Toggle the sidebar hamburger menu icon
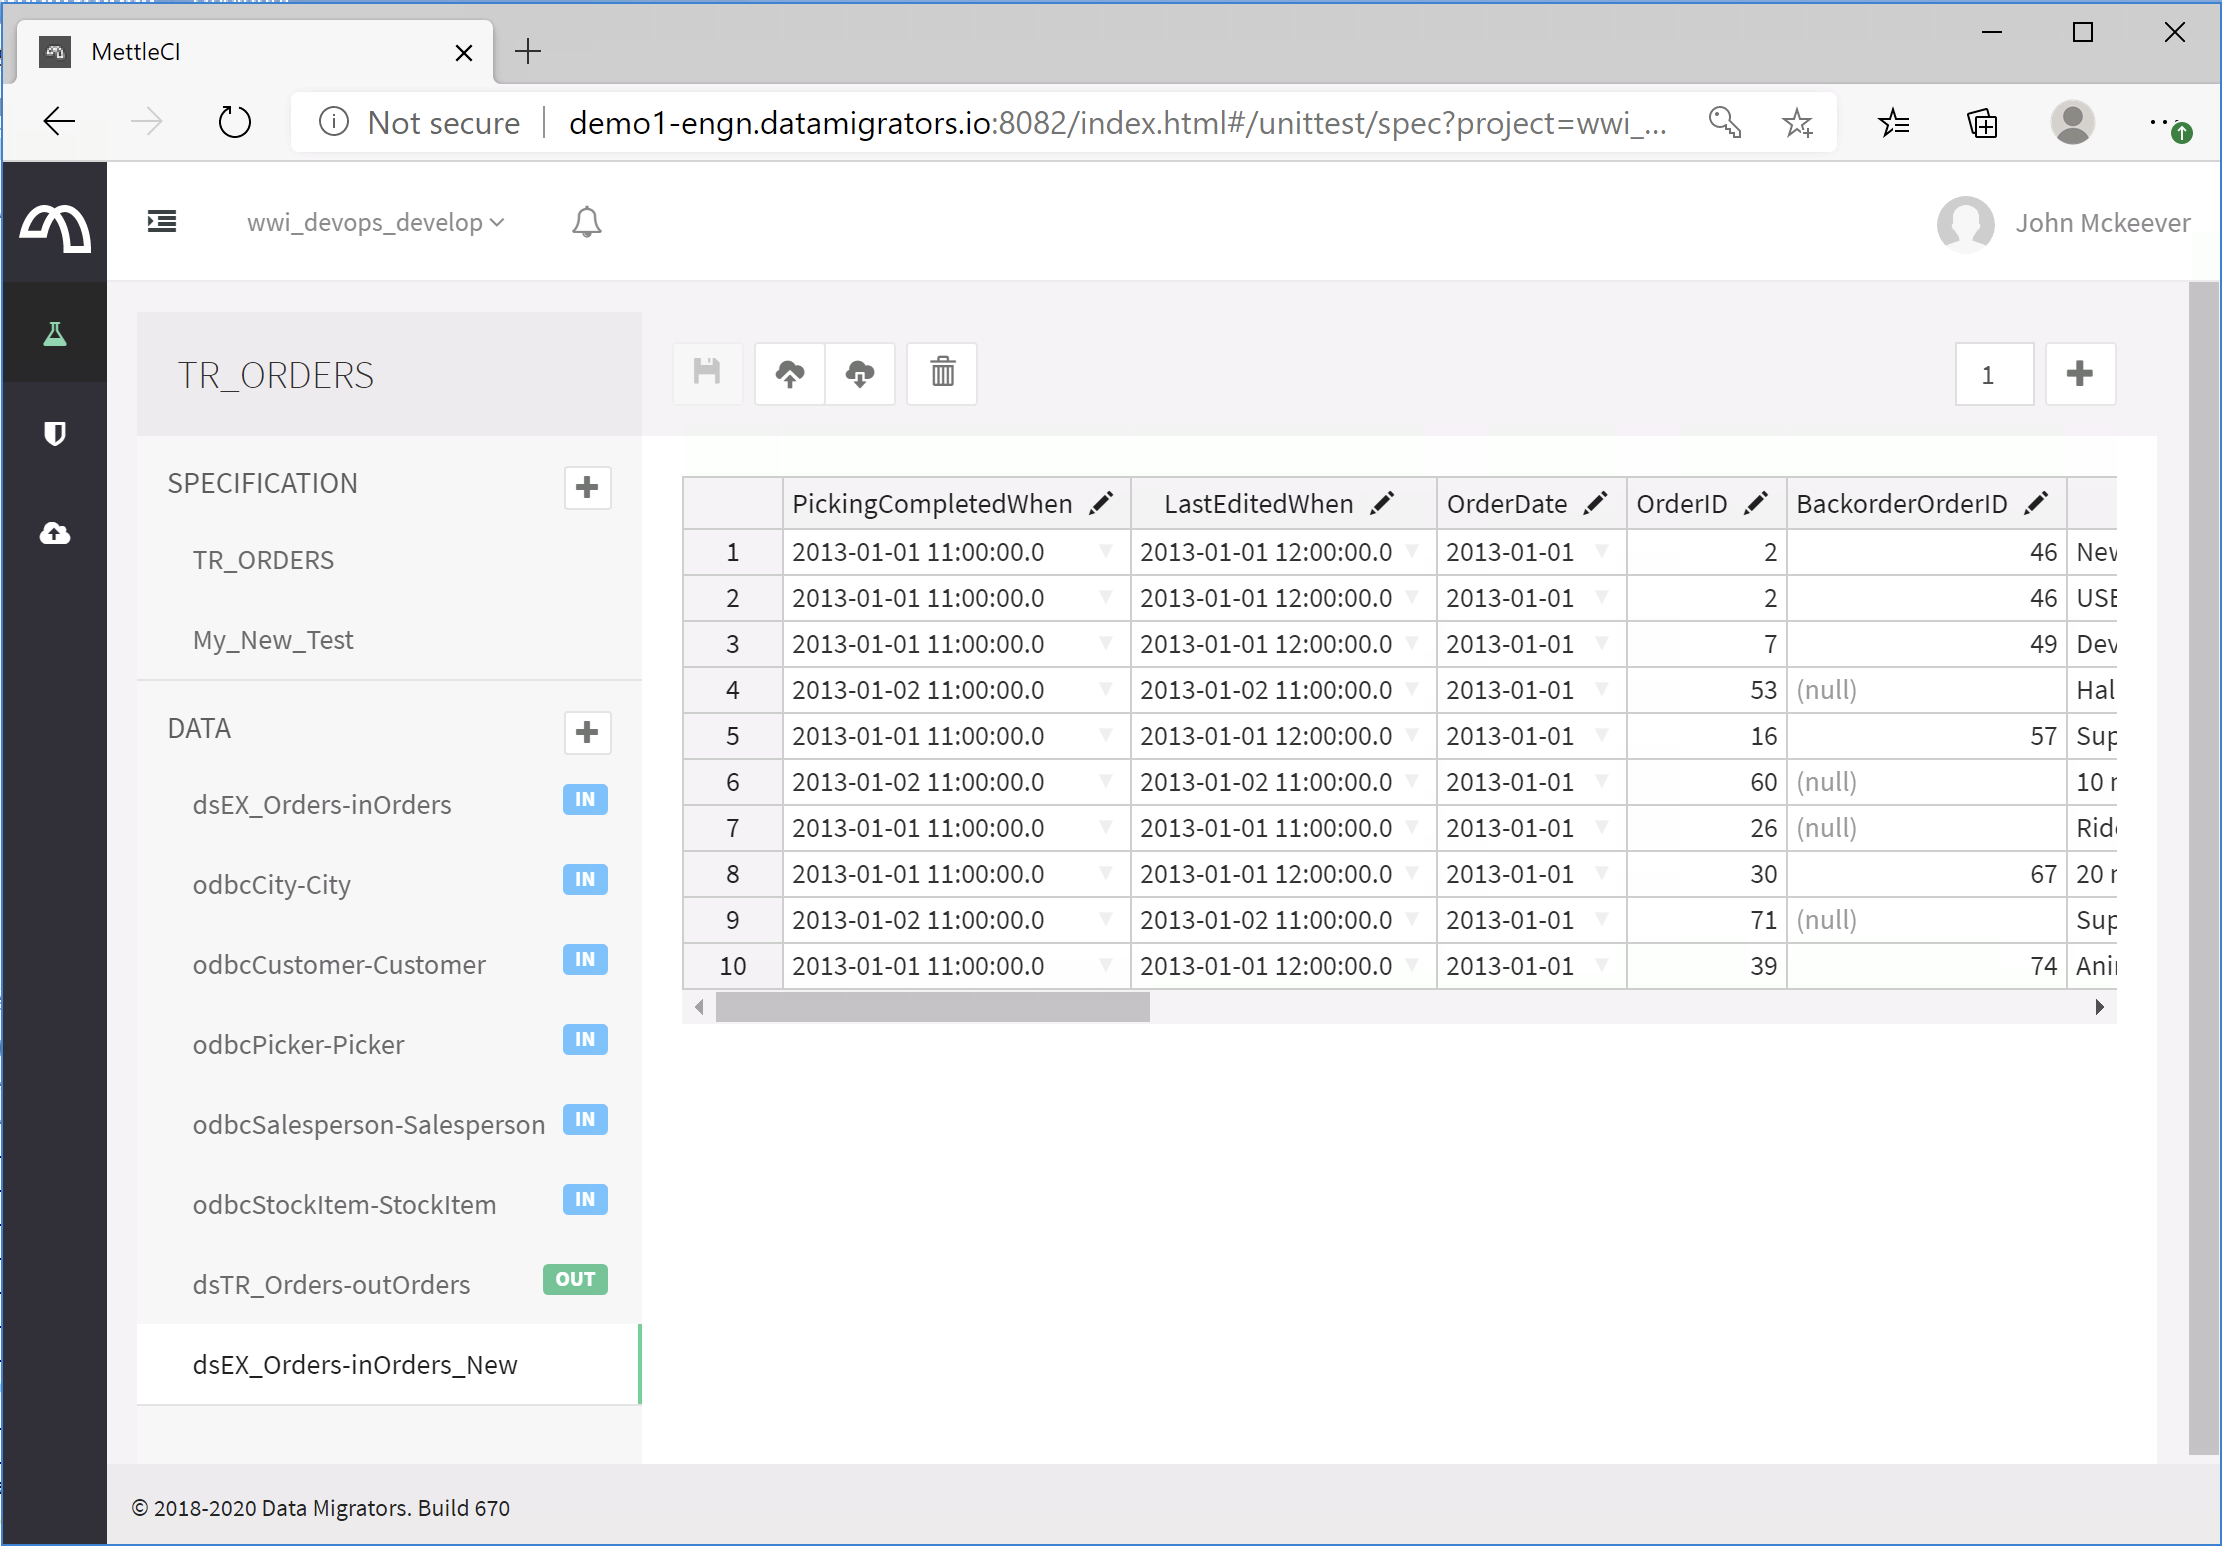This screenshot has width=2222, height=1546. click(162, 222)
